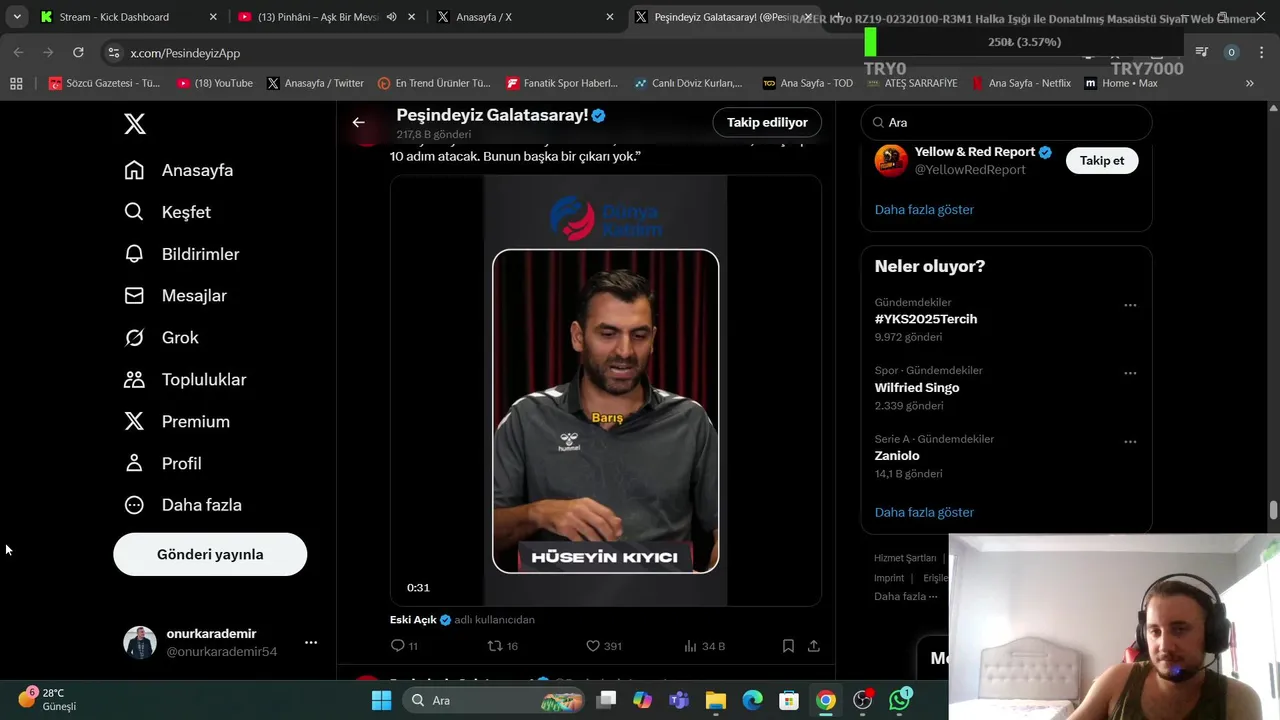Open the Wilfried Singo trend

point(917,388)
